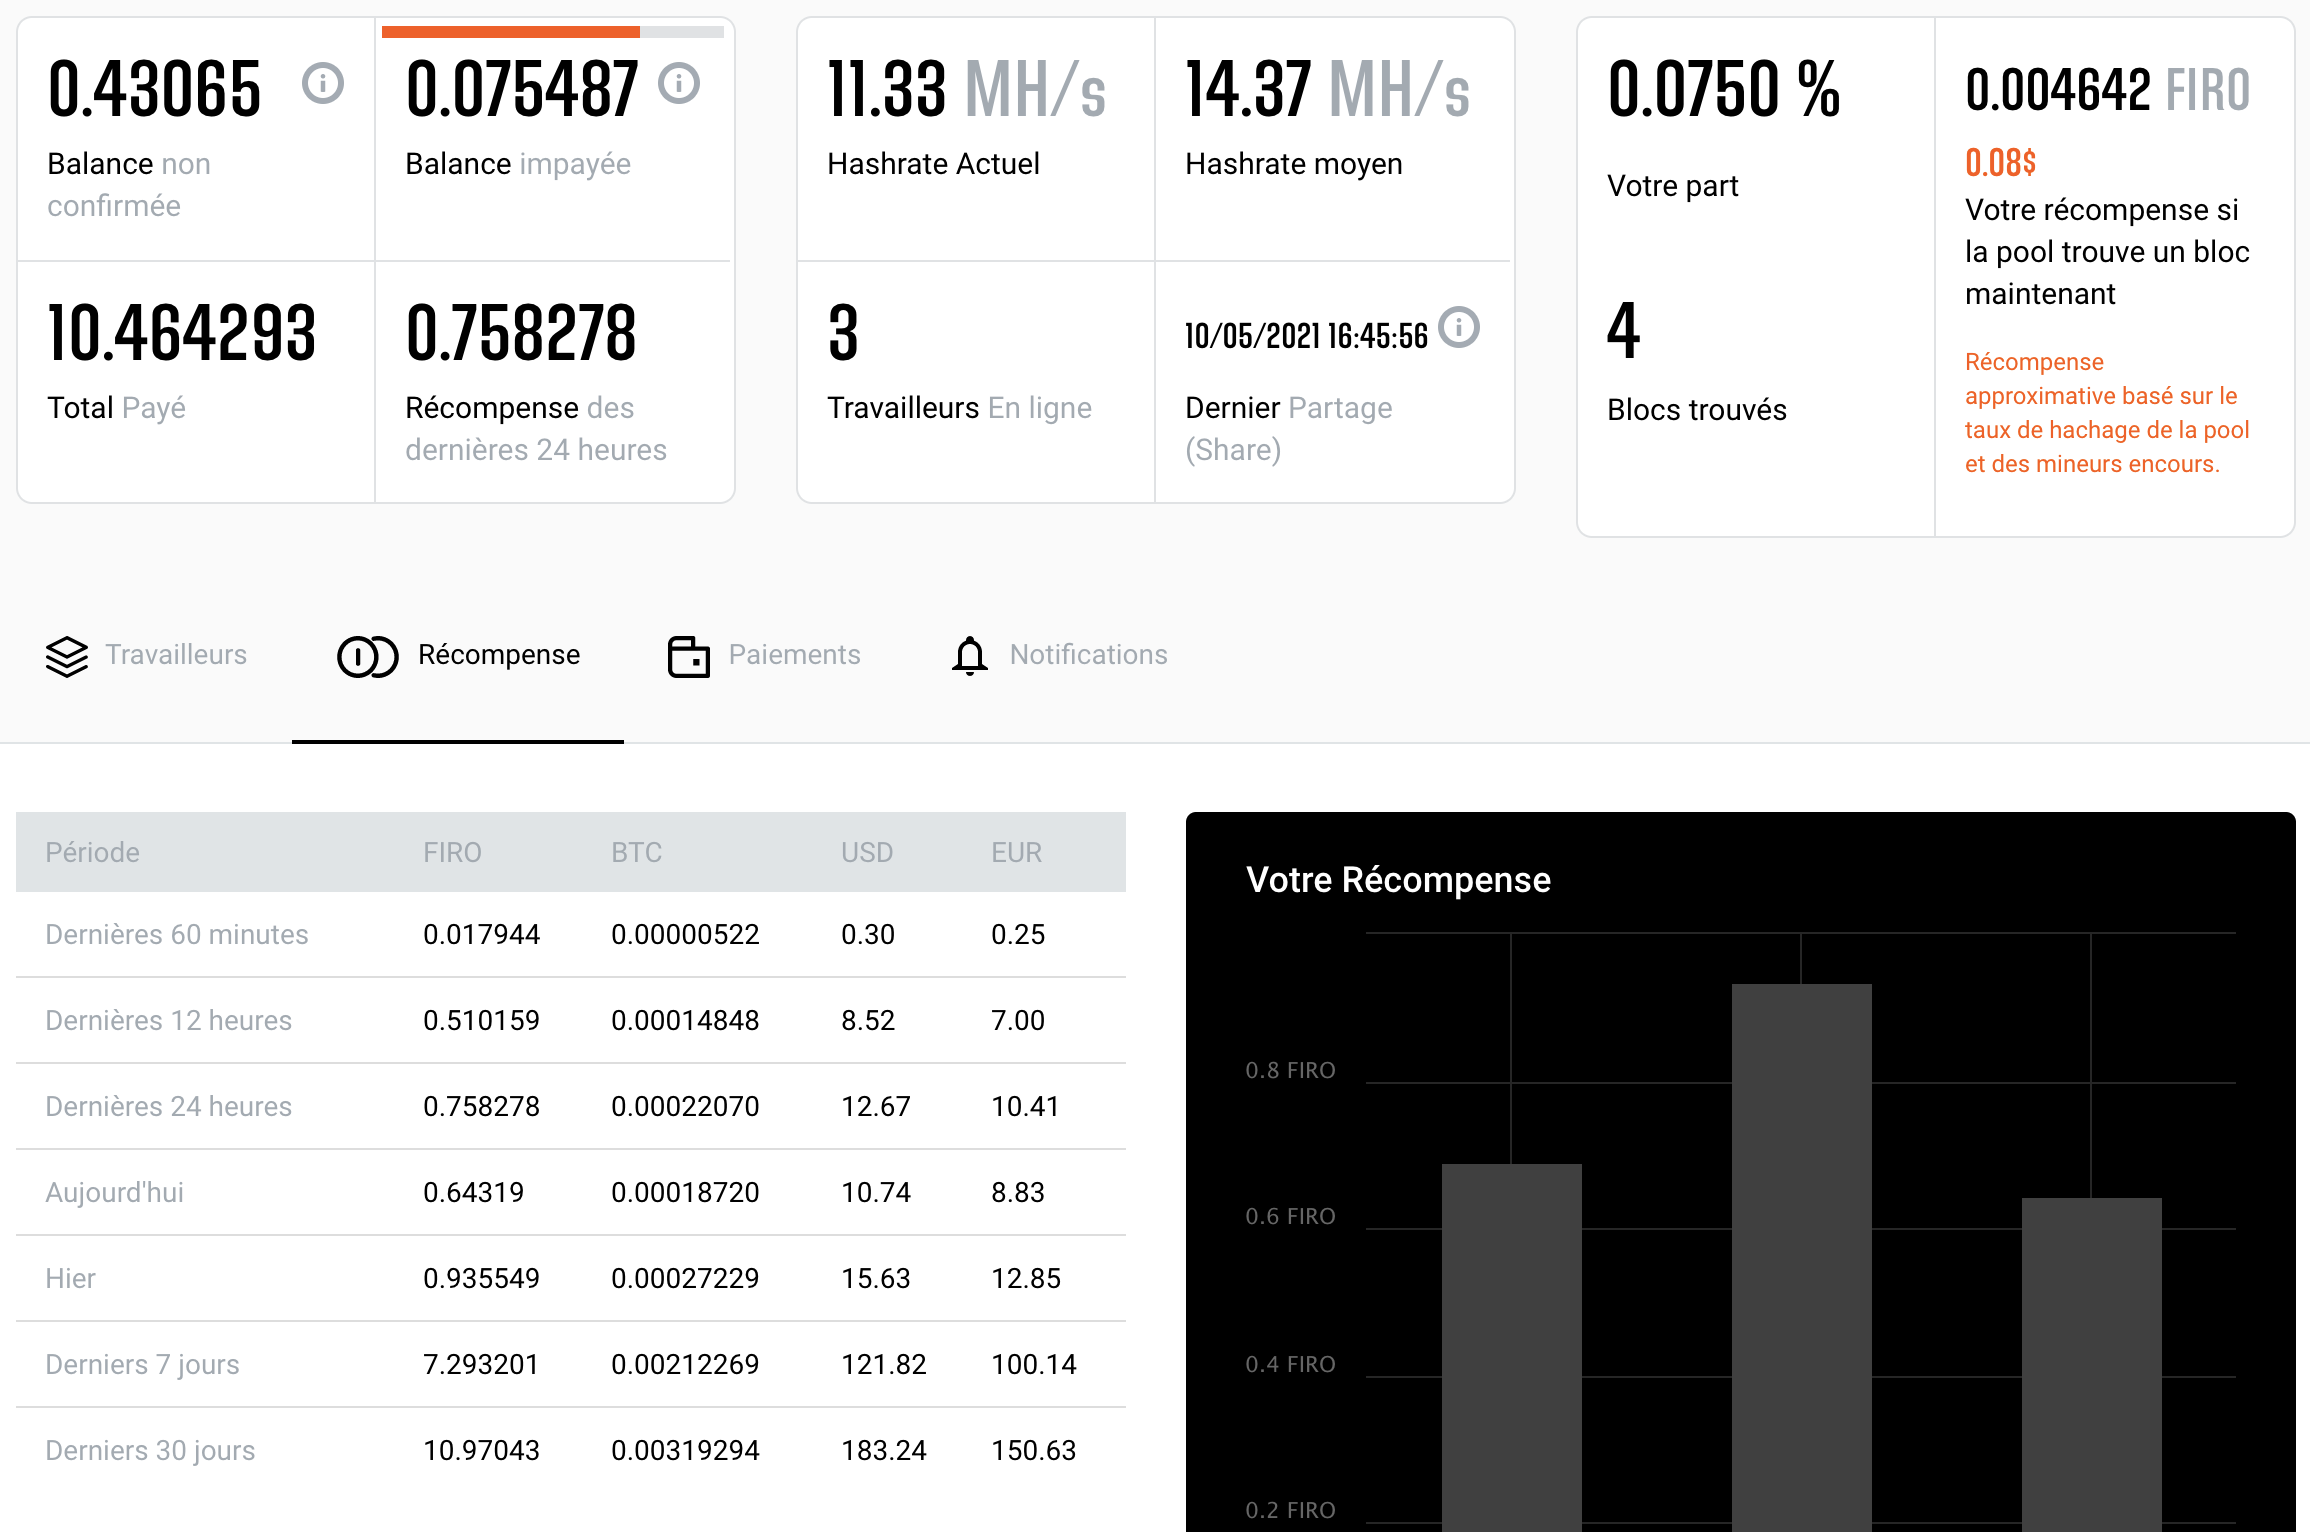Screen dimensions: 2310x1532
Task: Click the Période column header
Action: tap(92, 852)
